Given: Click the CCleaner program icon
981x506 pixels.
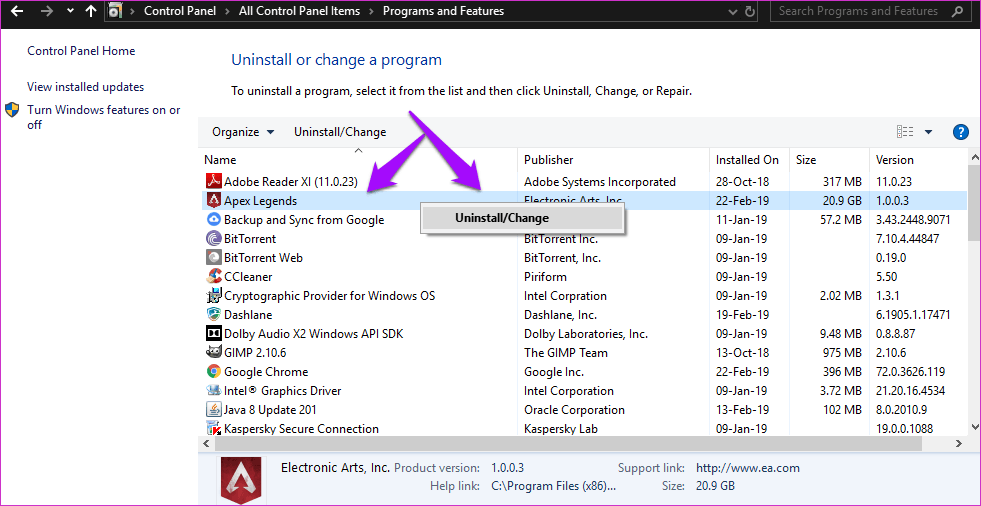Looking at the screenshot, I should tap(214, 276).
